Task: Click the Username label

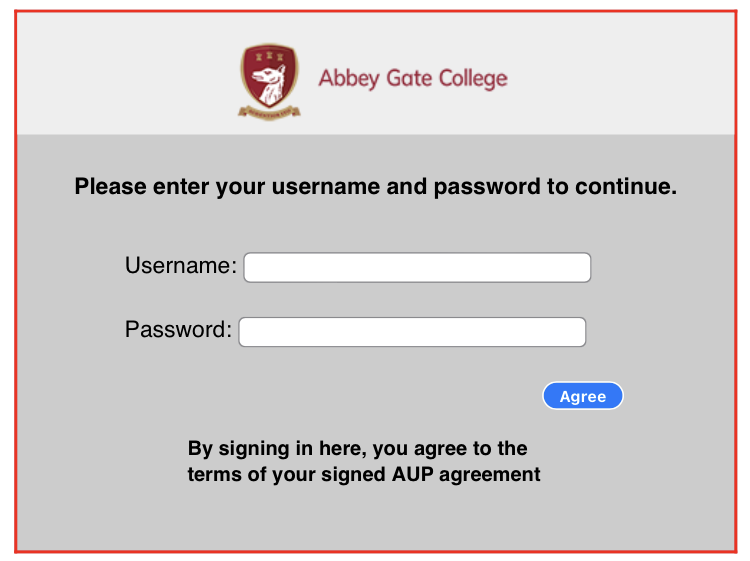Action: coord(181,265)
